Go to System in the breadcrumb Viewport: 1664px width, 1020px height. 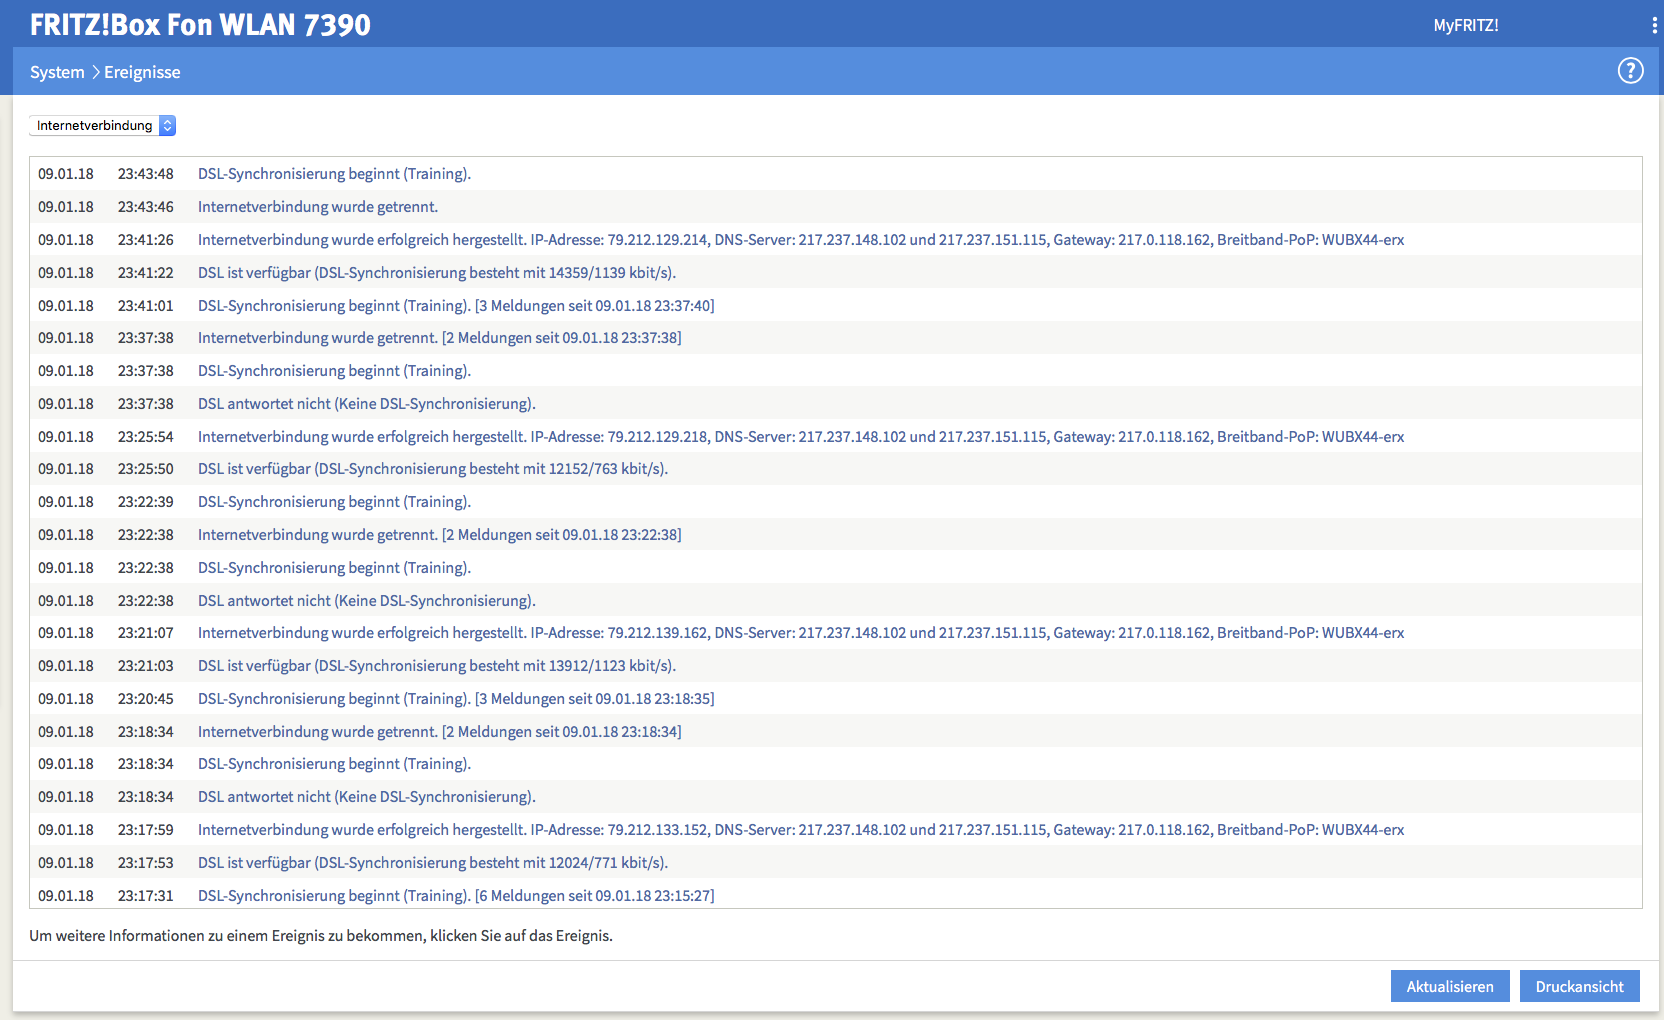[x=57, y=72]
